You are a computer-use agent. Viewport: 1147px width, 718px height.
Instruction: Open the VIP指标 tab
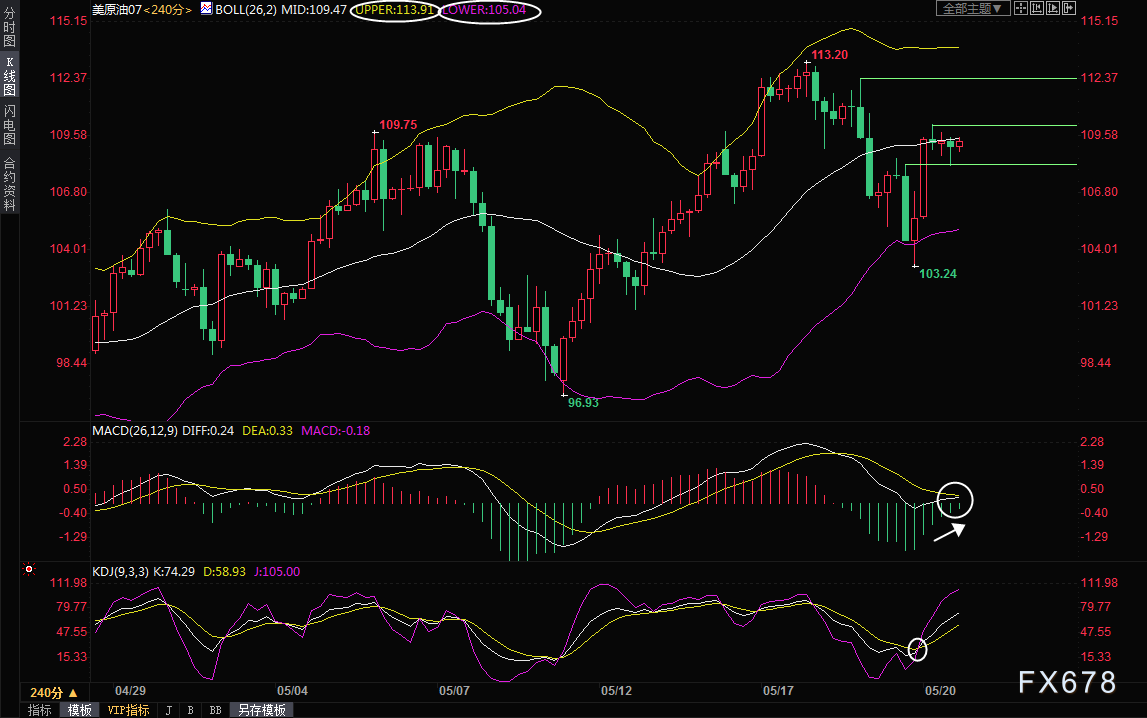click(128, 710)
